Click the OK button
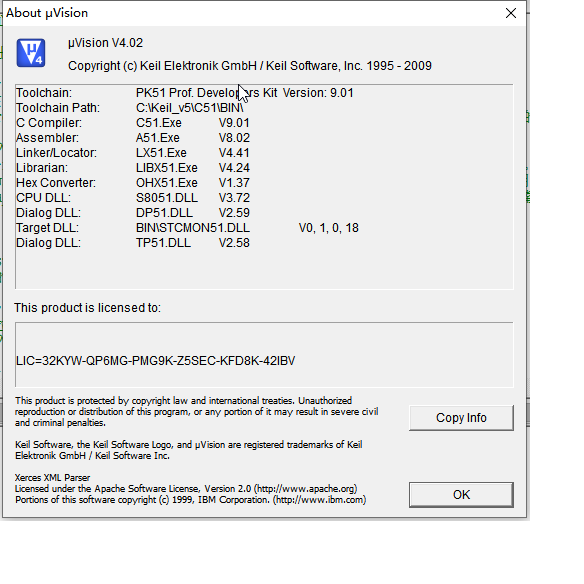Viewport: 584px width, 584px height. [461, 495]
